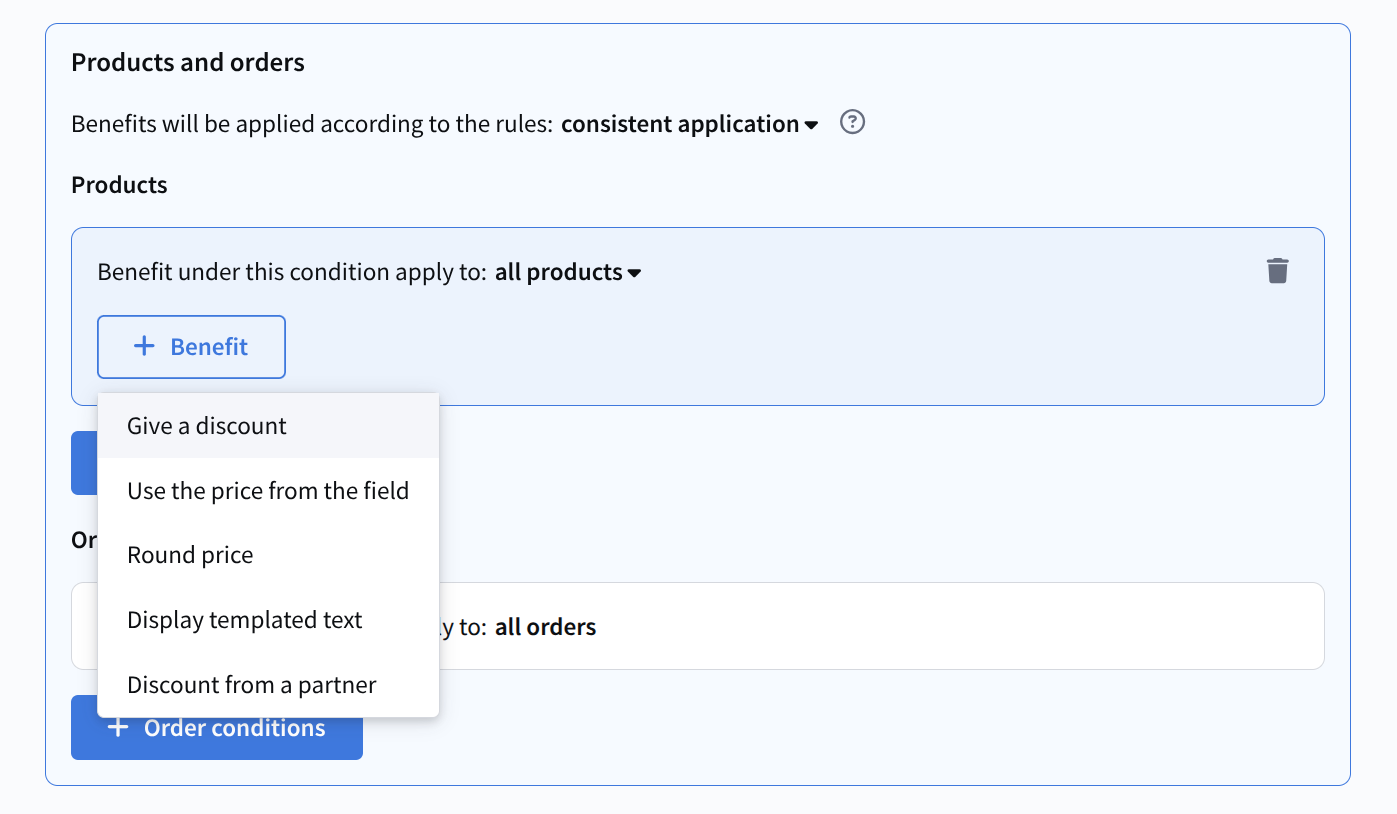Screen dimensions: 1397x814
Task: Expand the caret after 'all products'
Action: click(x=634, y=273)
